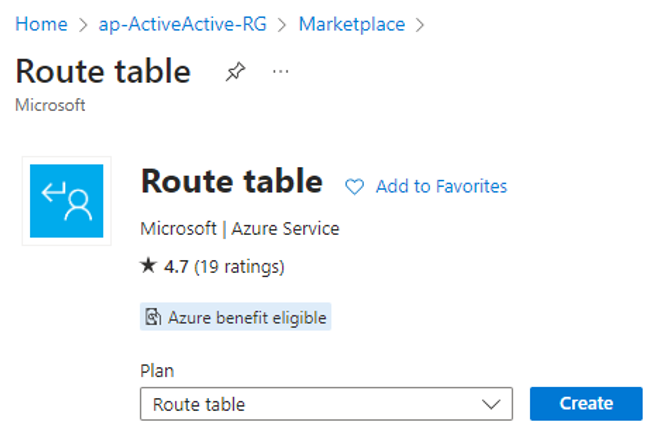
Task: Click the chevron after ap-ActiveActive-RG breadcrumb
Action: click(282, 25)
